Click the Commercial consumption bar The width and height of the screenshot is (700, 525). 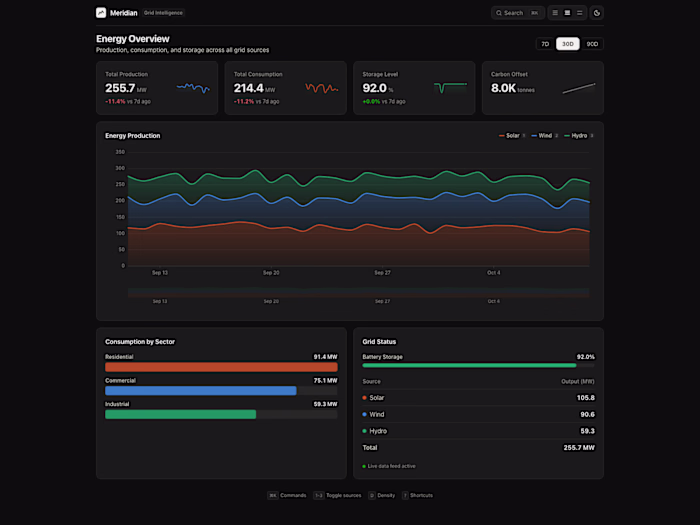tap(200, 391)
